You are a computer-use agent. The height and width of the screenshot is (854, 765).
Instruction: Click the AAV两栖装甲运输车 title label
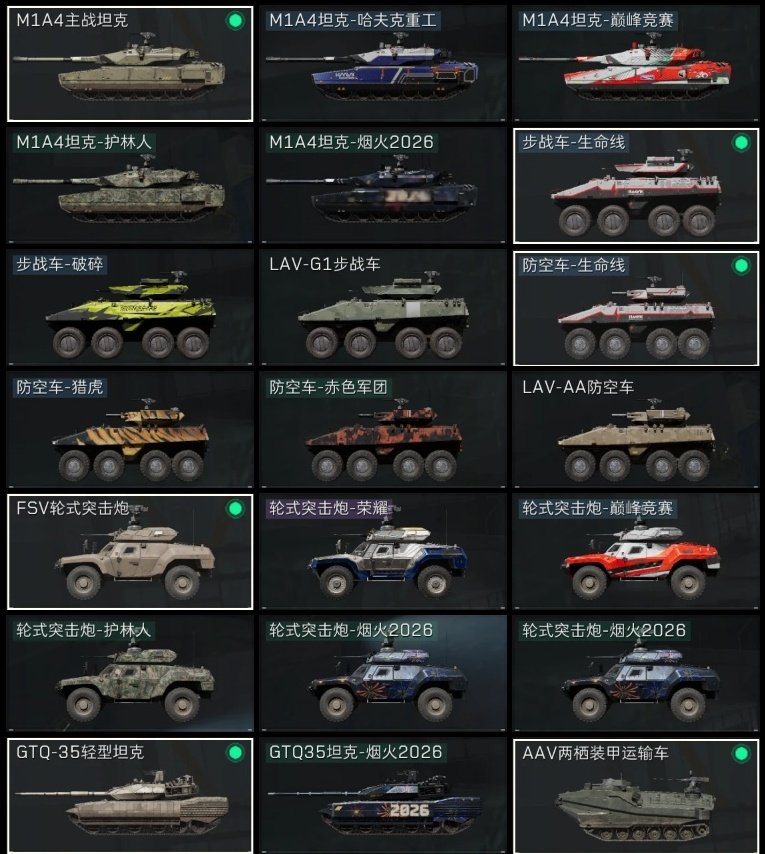595,753
